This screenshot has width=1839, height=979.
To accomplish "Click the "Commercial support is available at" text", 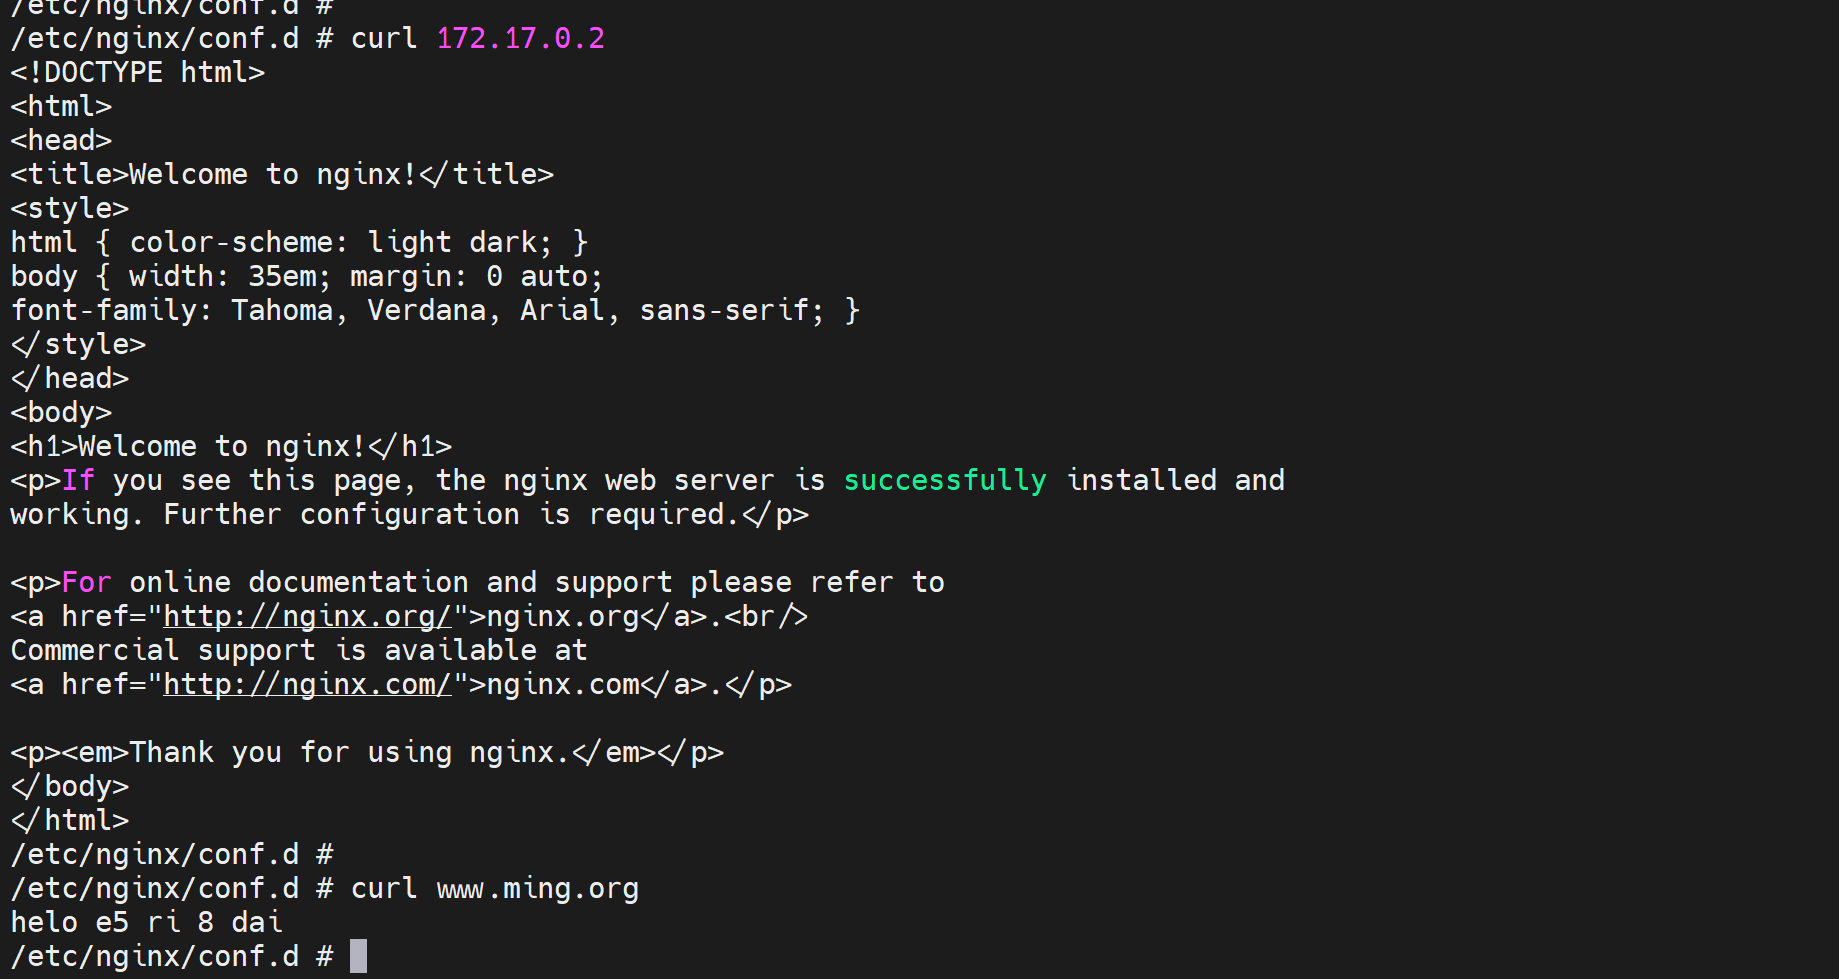I will click(x=298, y=650).
